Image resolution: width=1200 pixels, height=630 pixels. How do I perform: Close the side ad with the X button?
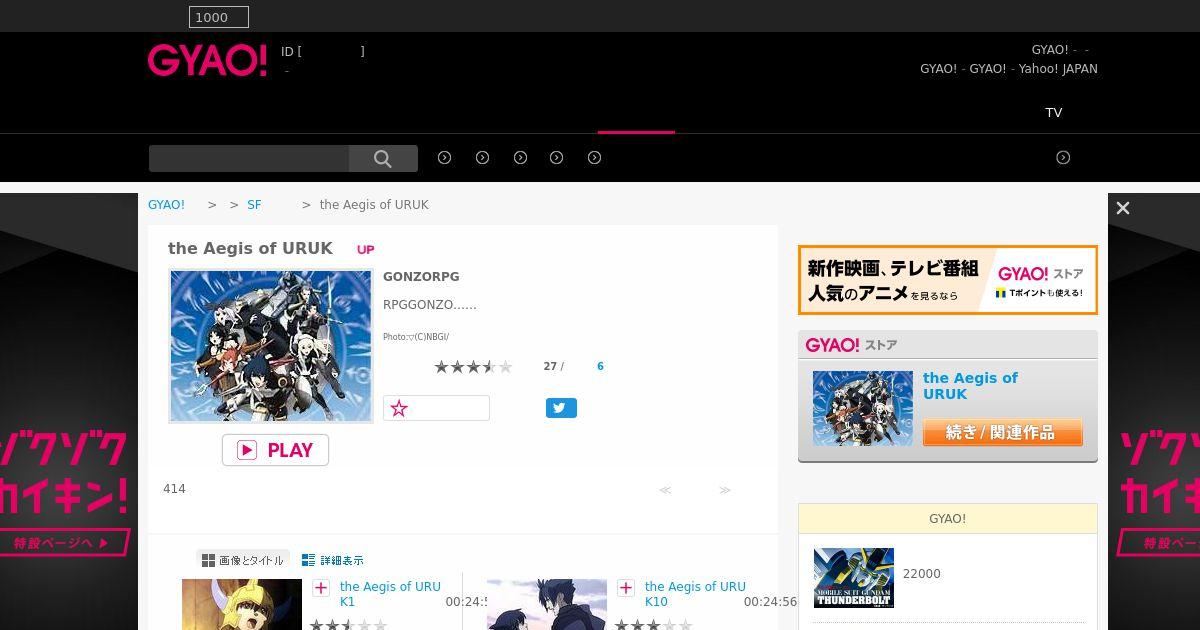tap(1123, 208)
